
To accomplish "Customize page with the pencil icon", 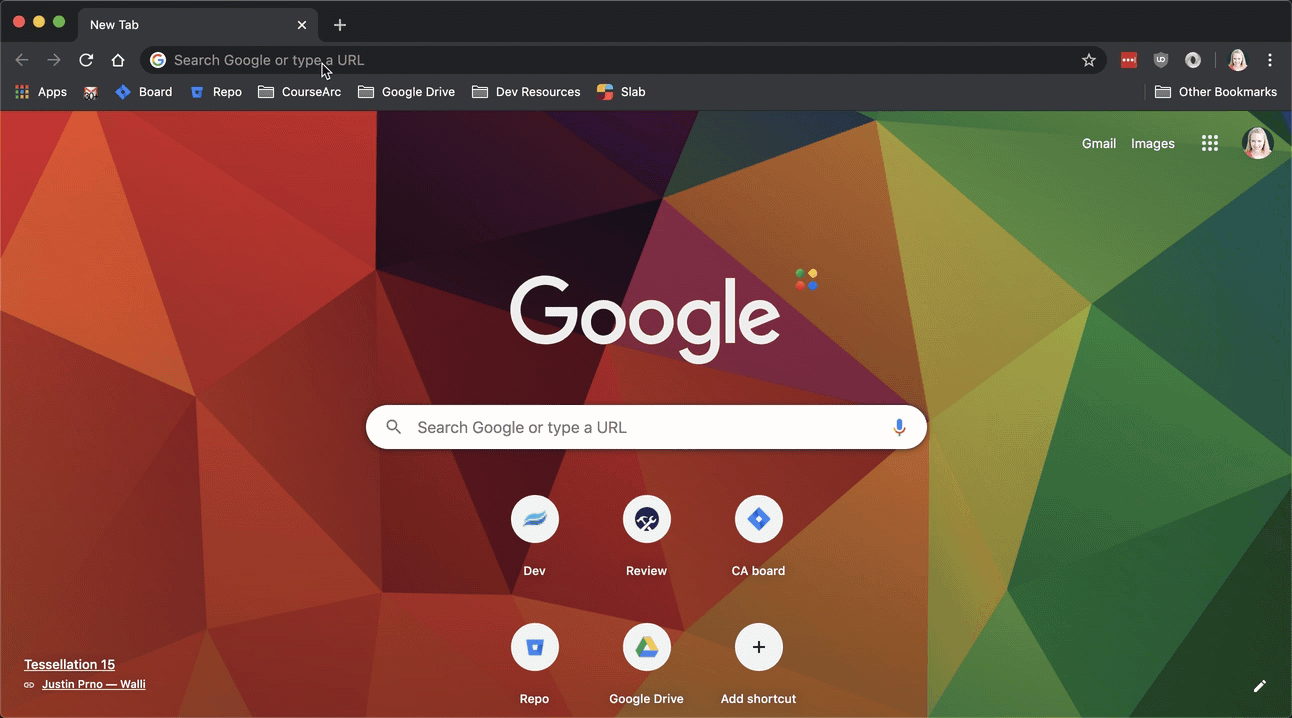I will [1260, 686].
